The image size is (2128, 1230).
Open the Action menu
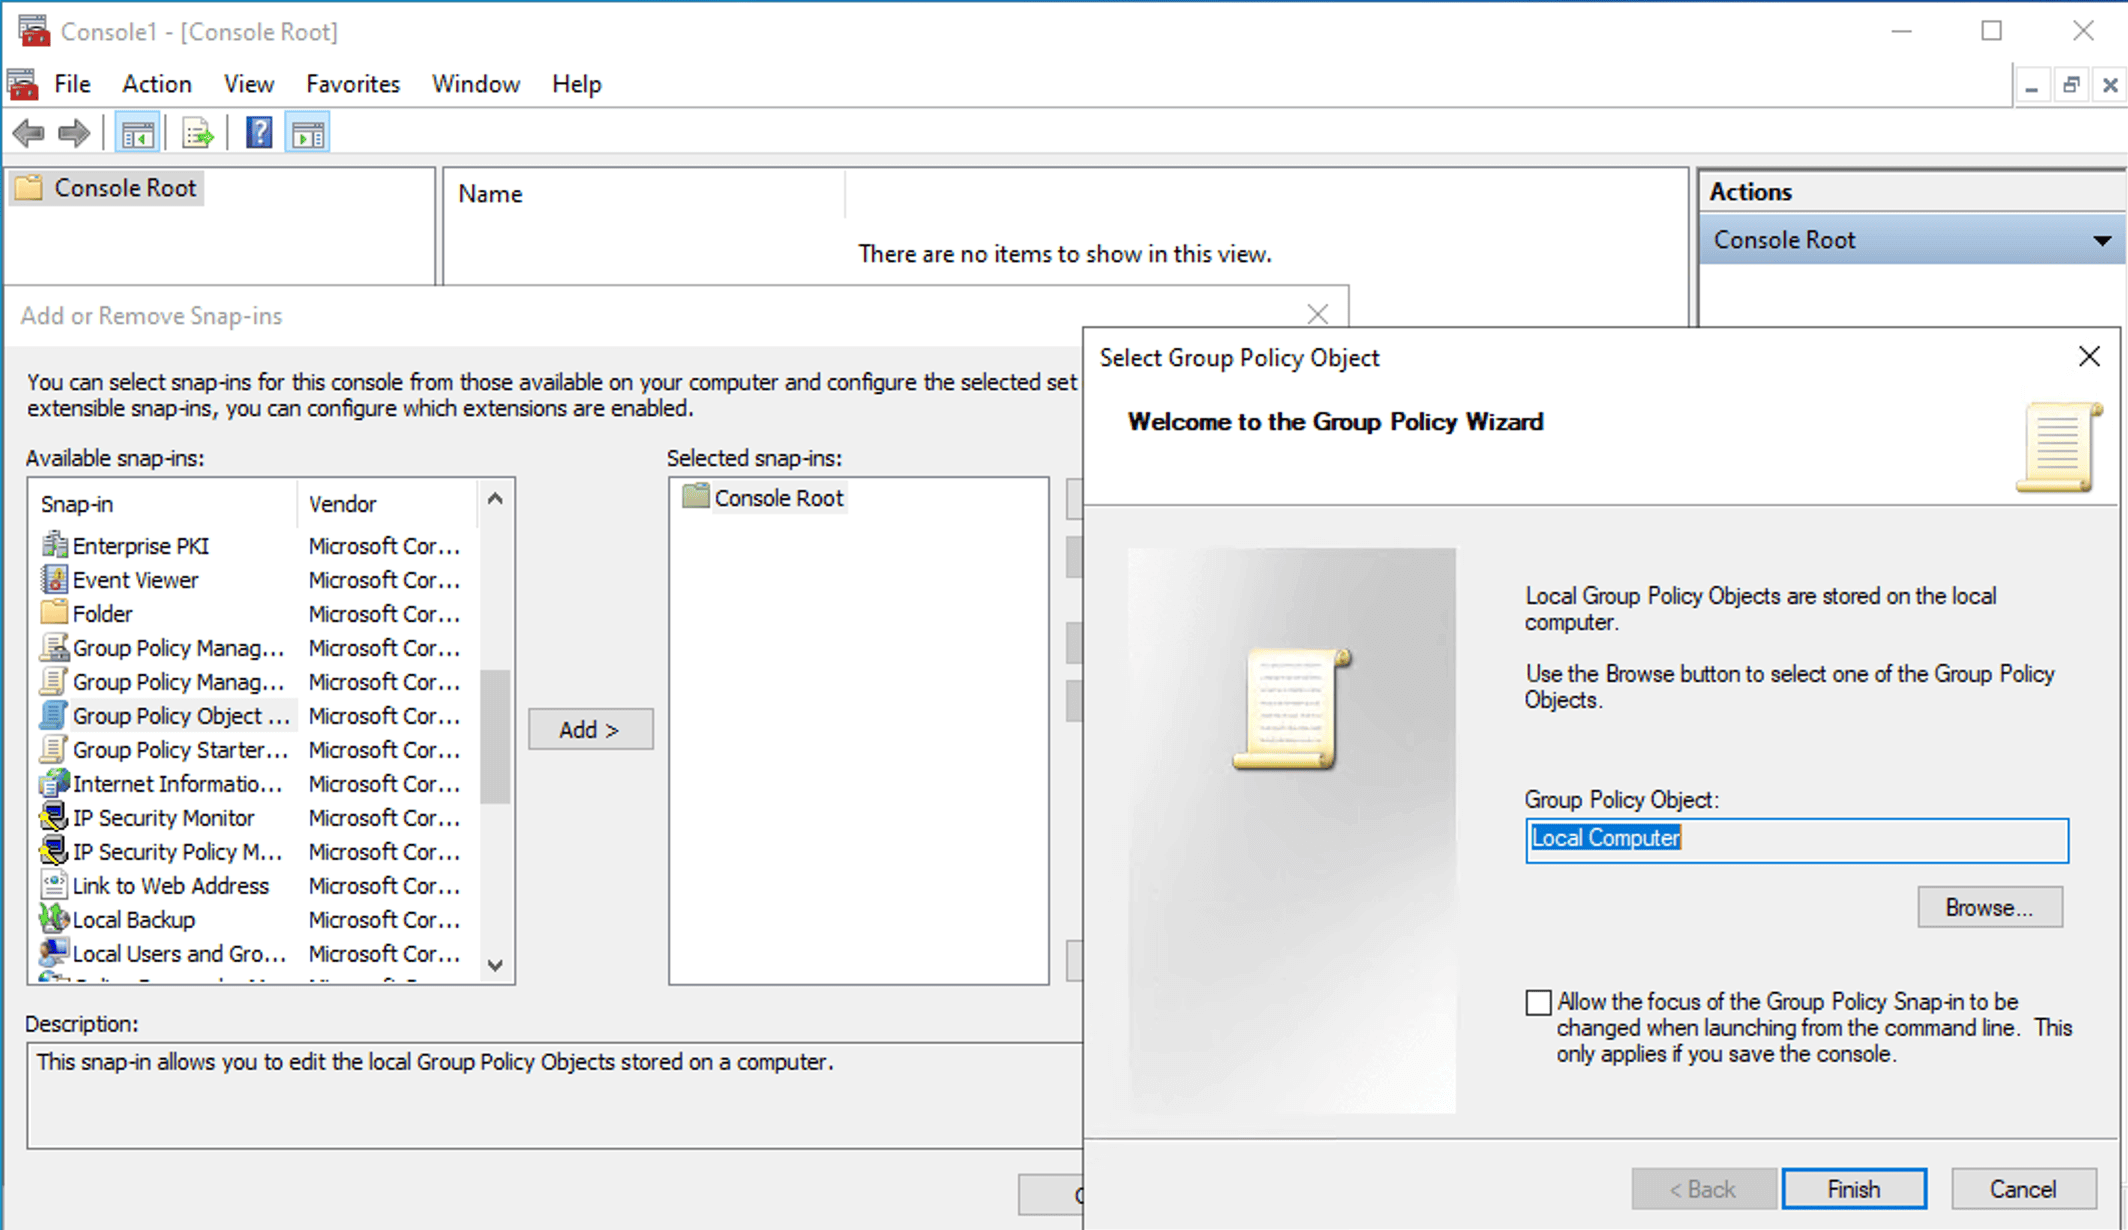pyautogui.click(x=156, y=84)
